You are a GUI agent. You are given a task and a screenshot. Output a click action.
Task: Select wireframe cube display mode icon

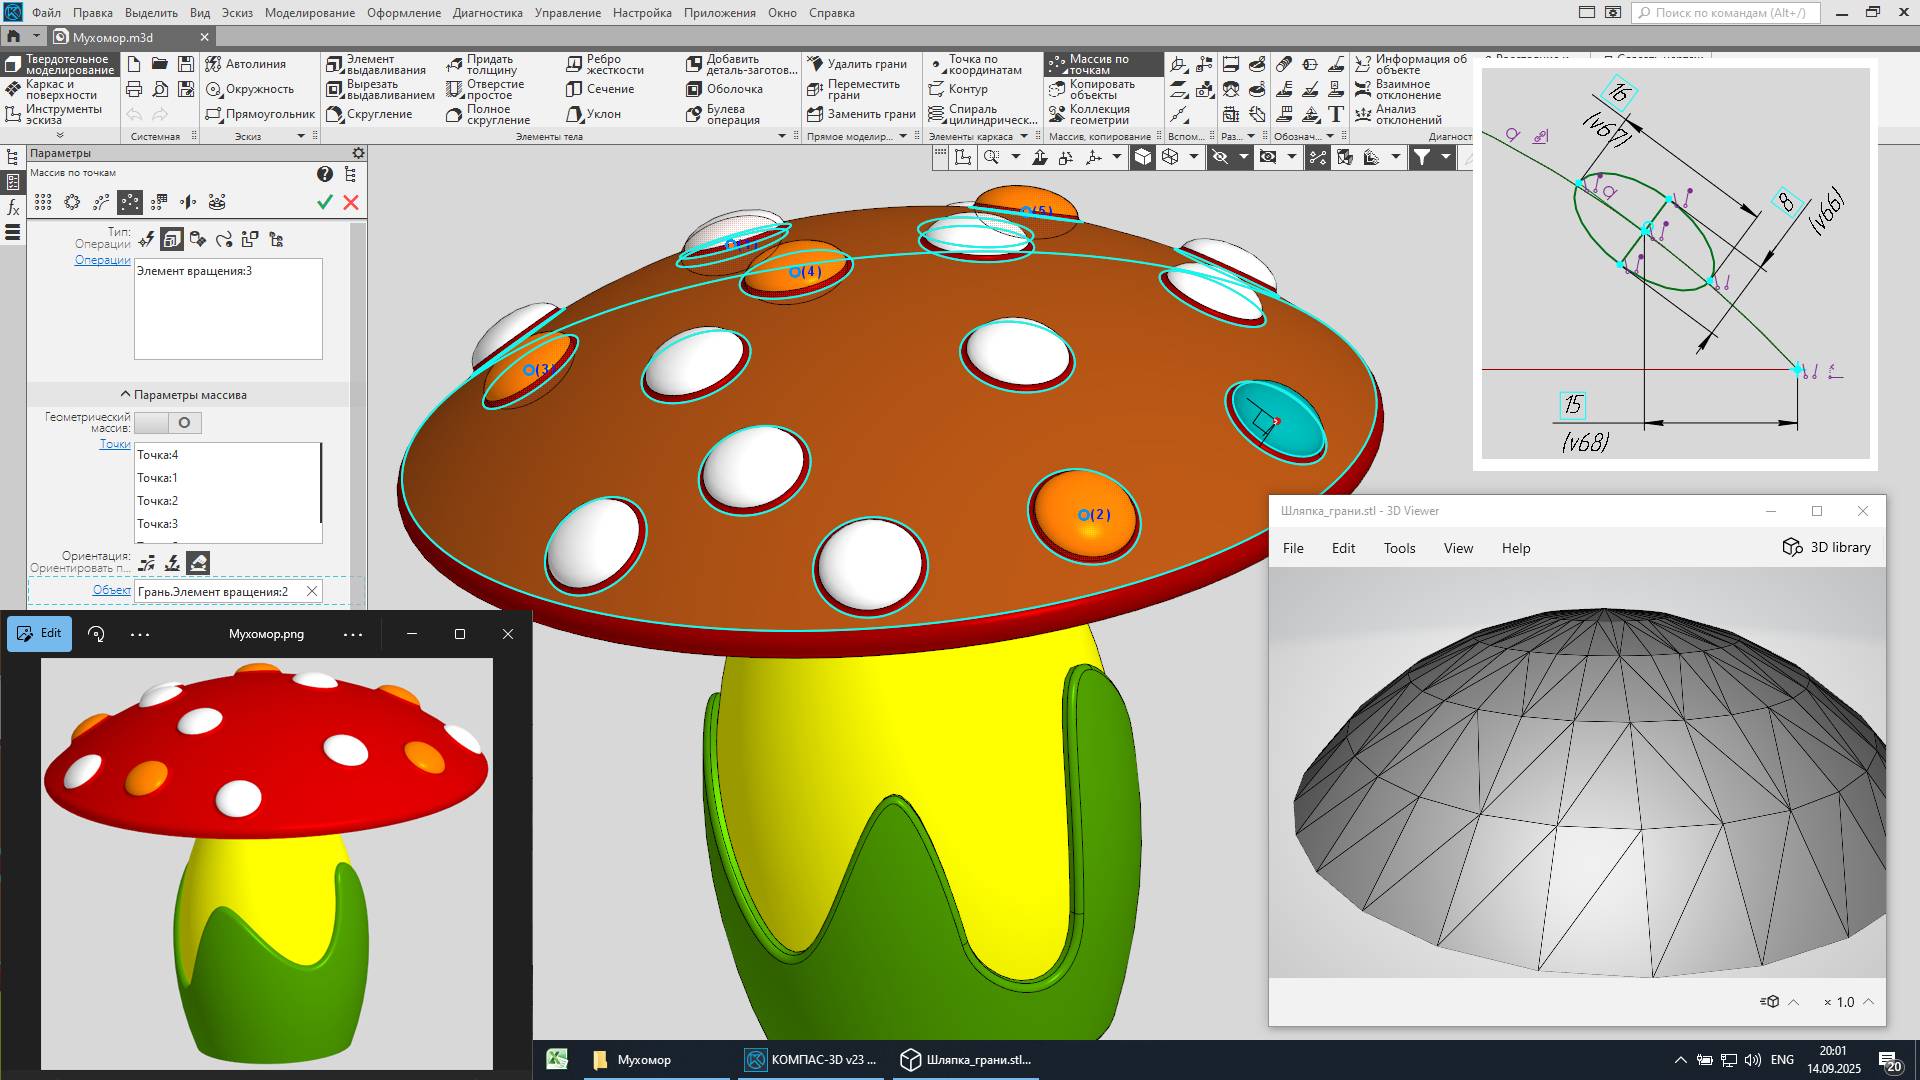point(1170,157)
